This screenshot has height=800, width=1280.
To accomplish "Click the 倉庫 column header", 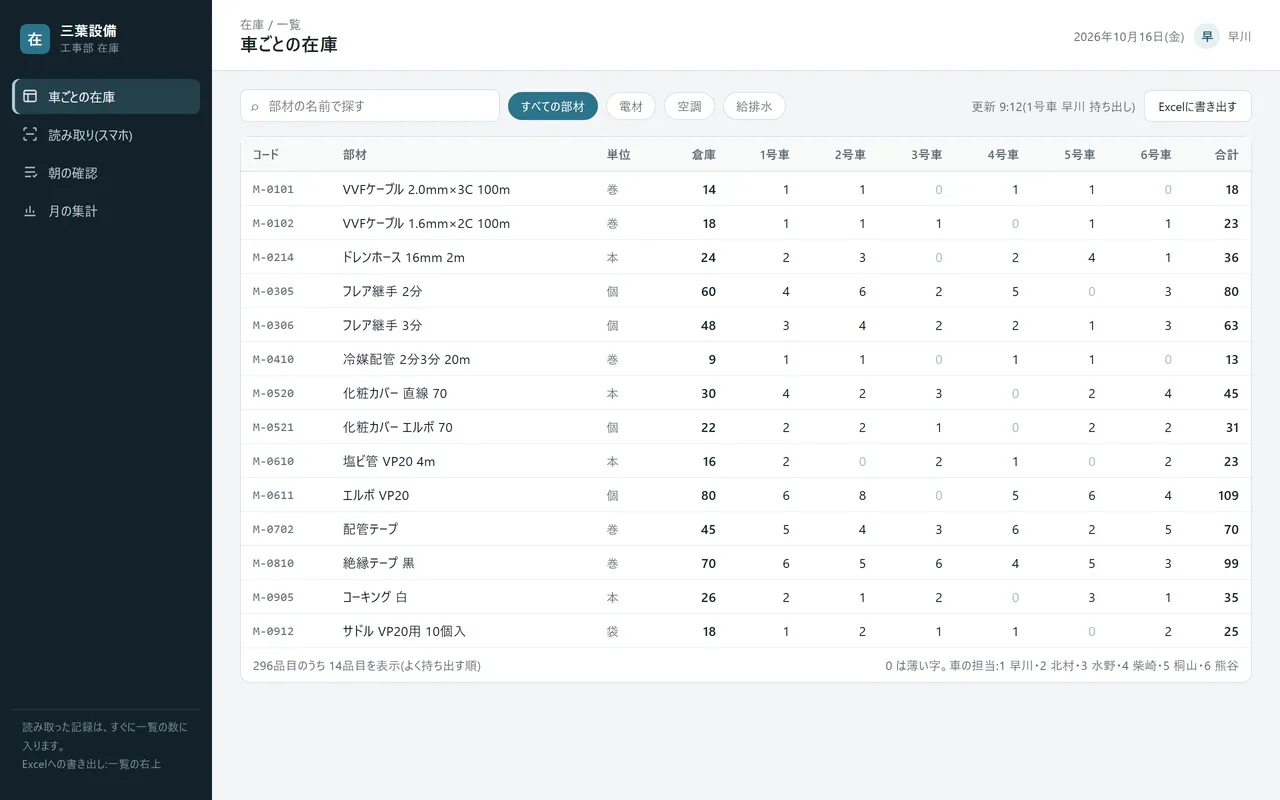I will [704, 155].
